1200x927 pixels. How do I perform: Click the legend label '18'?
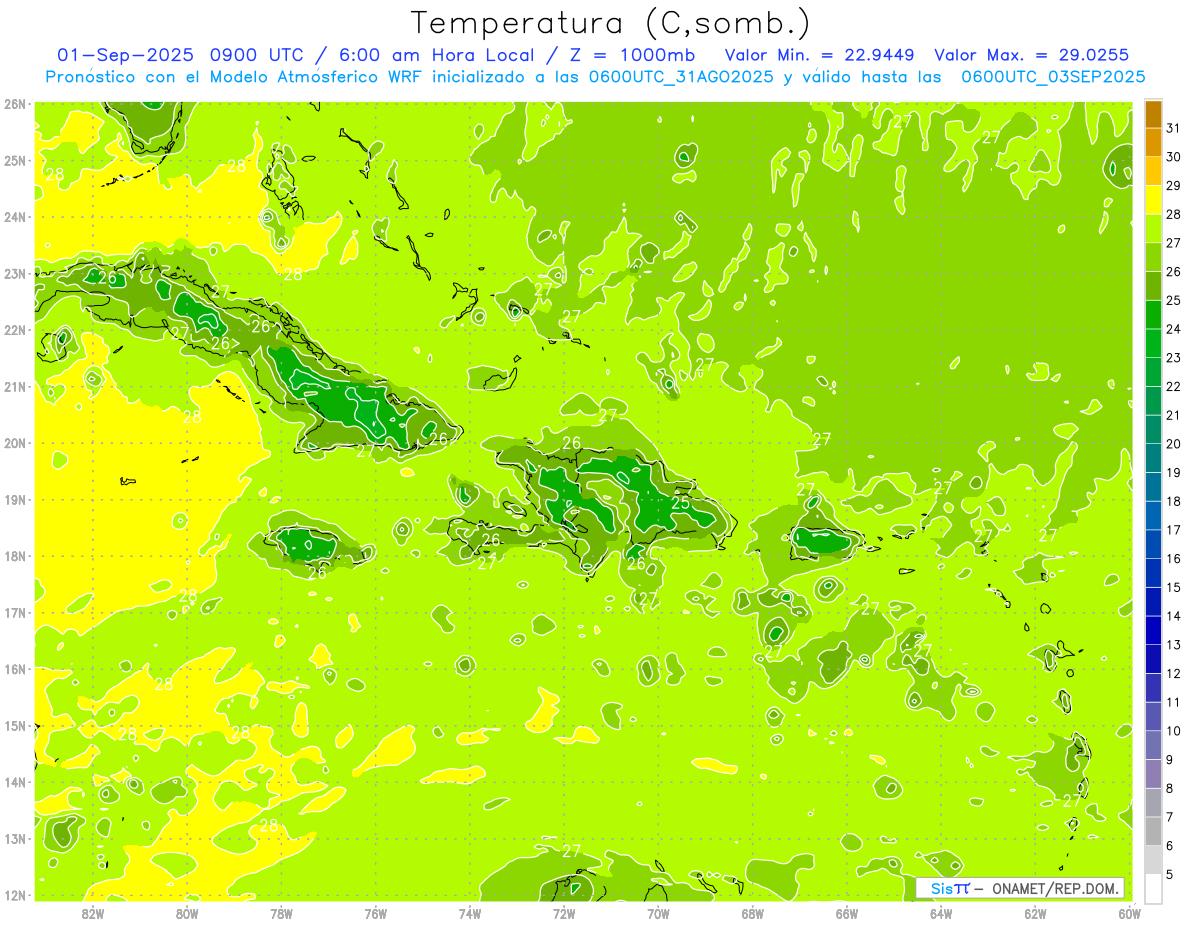[x=1173, y=501]
